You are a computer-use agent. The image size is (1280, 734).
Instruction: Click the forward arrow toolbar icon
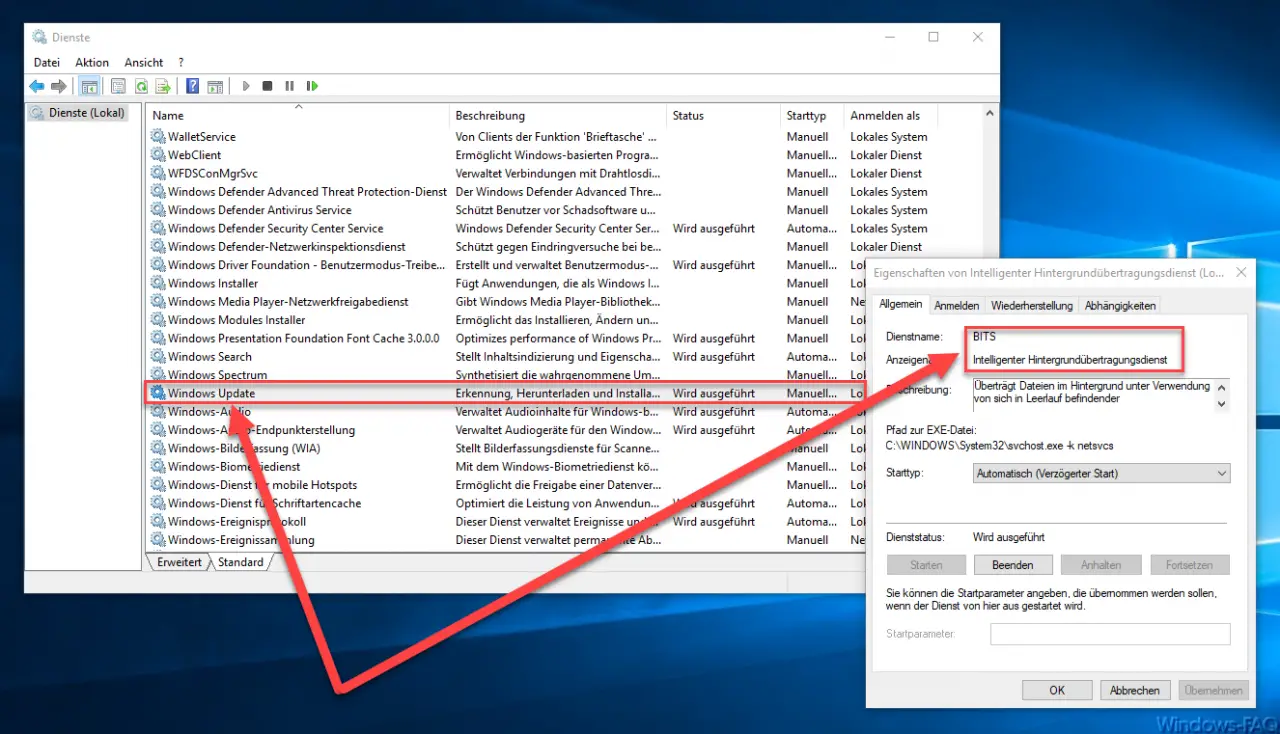click(x=59, y=87)
